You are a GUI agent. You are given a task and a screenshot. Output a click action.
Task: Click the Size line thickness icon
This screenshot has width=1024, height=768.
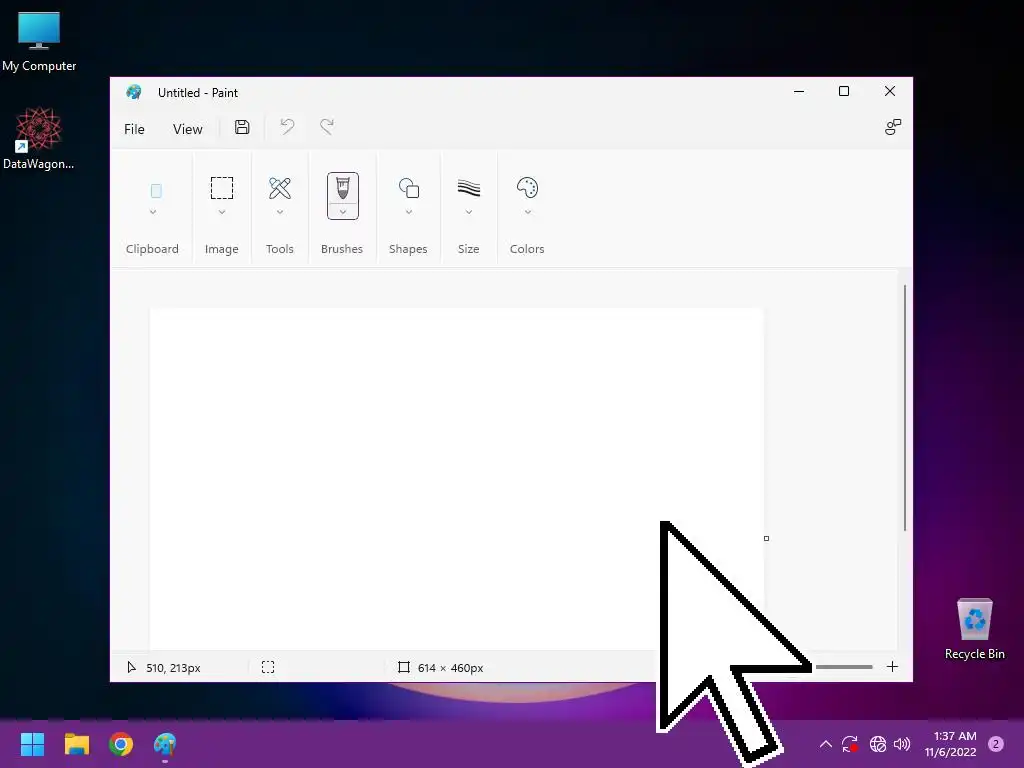[469, 188]
